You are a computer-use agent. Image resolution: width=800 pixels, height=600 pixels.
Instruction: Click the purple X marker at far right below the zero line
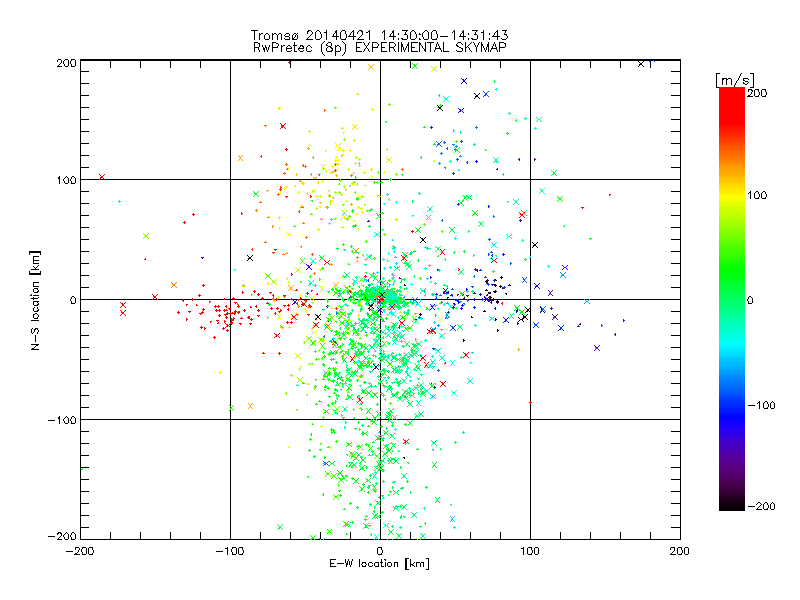[596, 348]
